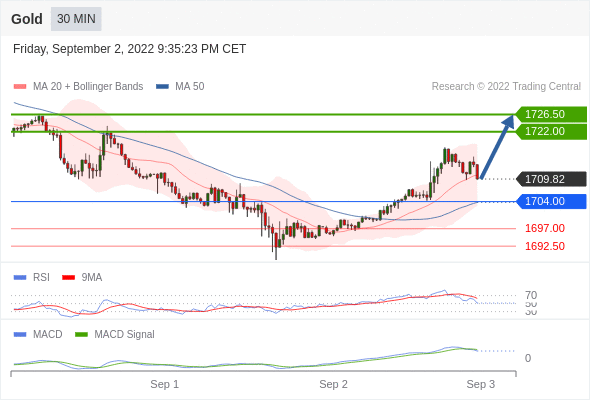
Task: Click the 1726.50 resistance price tag
Action: click(x=550, y=114)
